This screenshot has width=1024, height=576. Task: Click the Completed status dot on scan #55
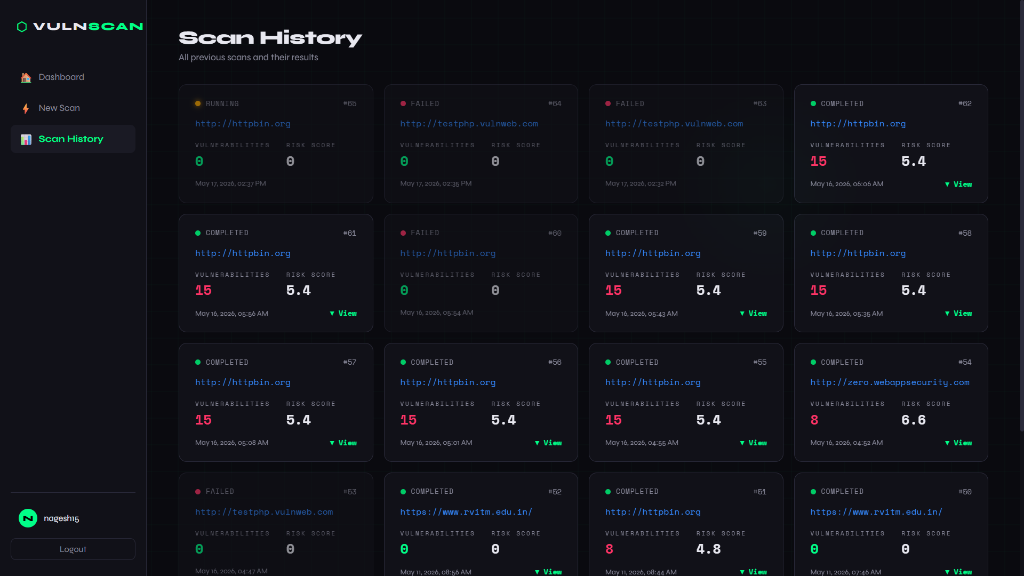click(x=608, y=362)
